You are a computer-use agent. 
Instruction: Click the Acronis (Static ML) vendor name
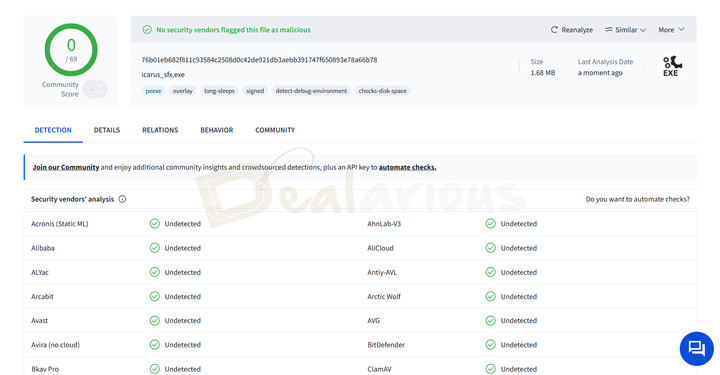[60, 224]
